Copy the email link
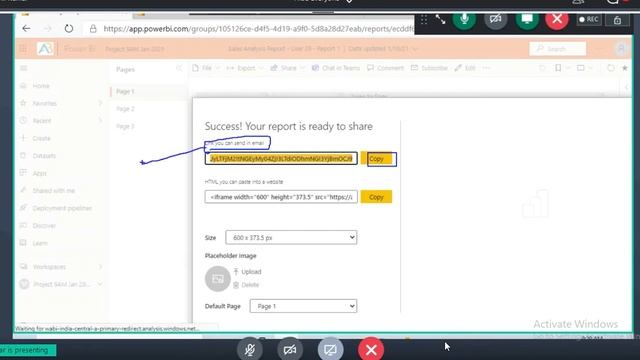640x360 pixels. pyautogui.click(x=376, y=159)
